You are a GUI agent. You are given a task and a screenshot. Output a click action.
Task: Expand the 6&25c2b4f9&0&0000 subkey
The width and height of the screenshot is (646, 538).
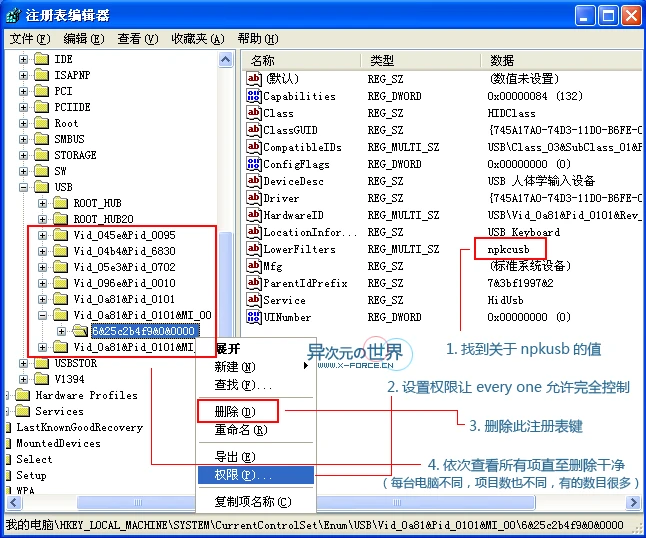point(61,331)
